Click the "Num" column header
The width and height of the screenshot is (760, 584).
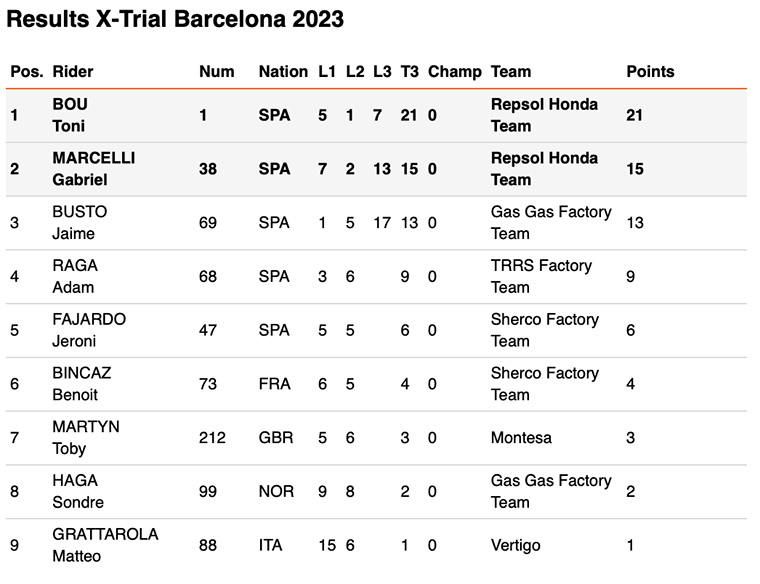click(x=216, y=72)
